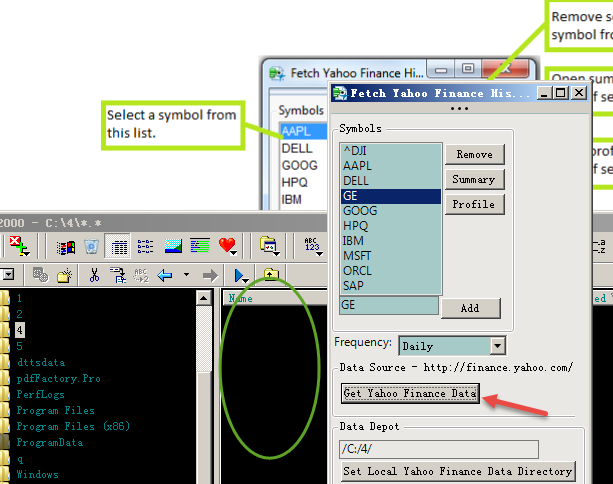
Task: Click the Summary button
Action: [x=475, y=179]
